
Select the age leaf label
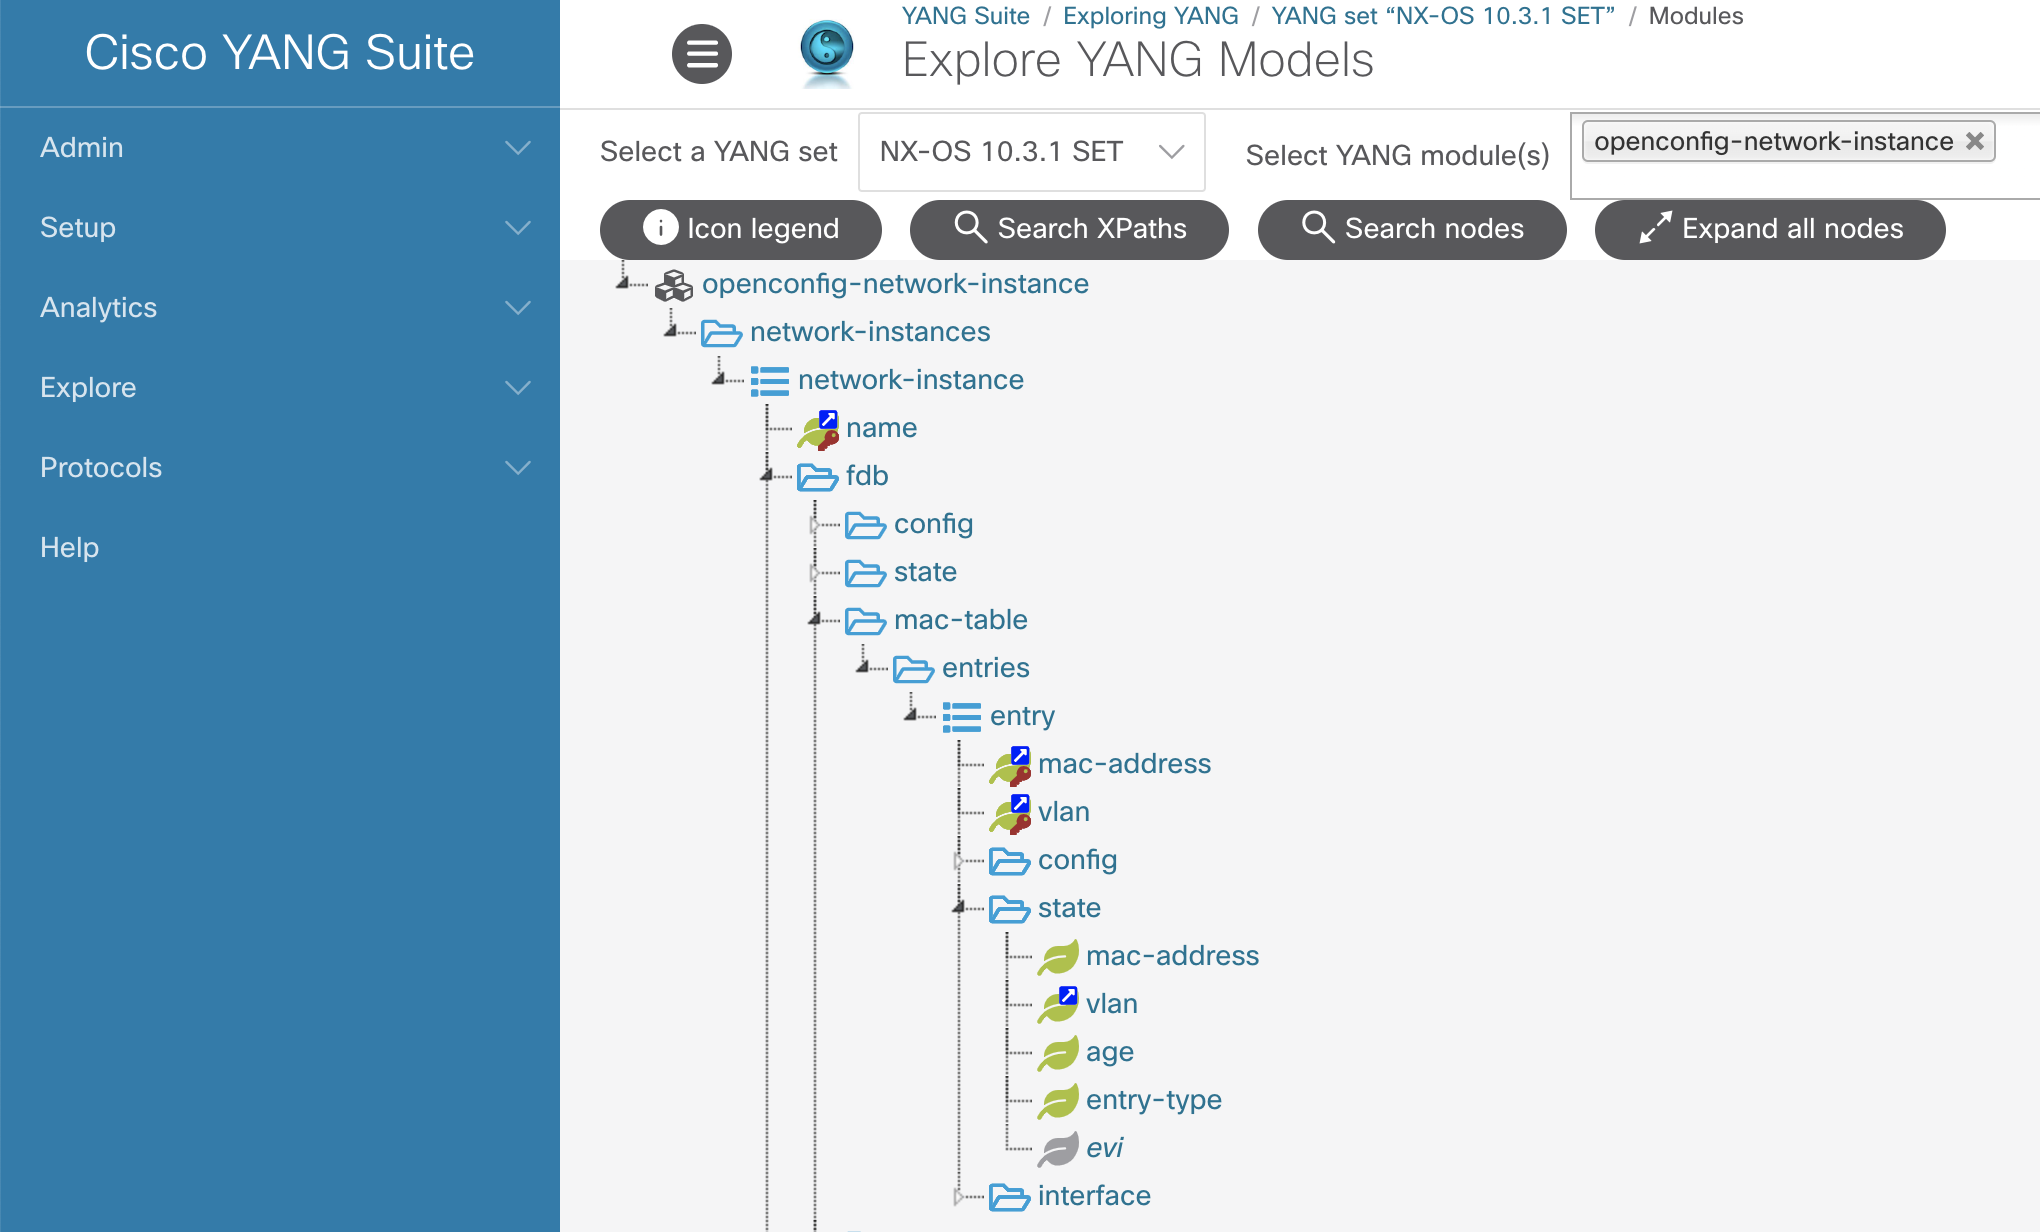(x=1109, y=1052)
